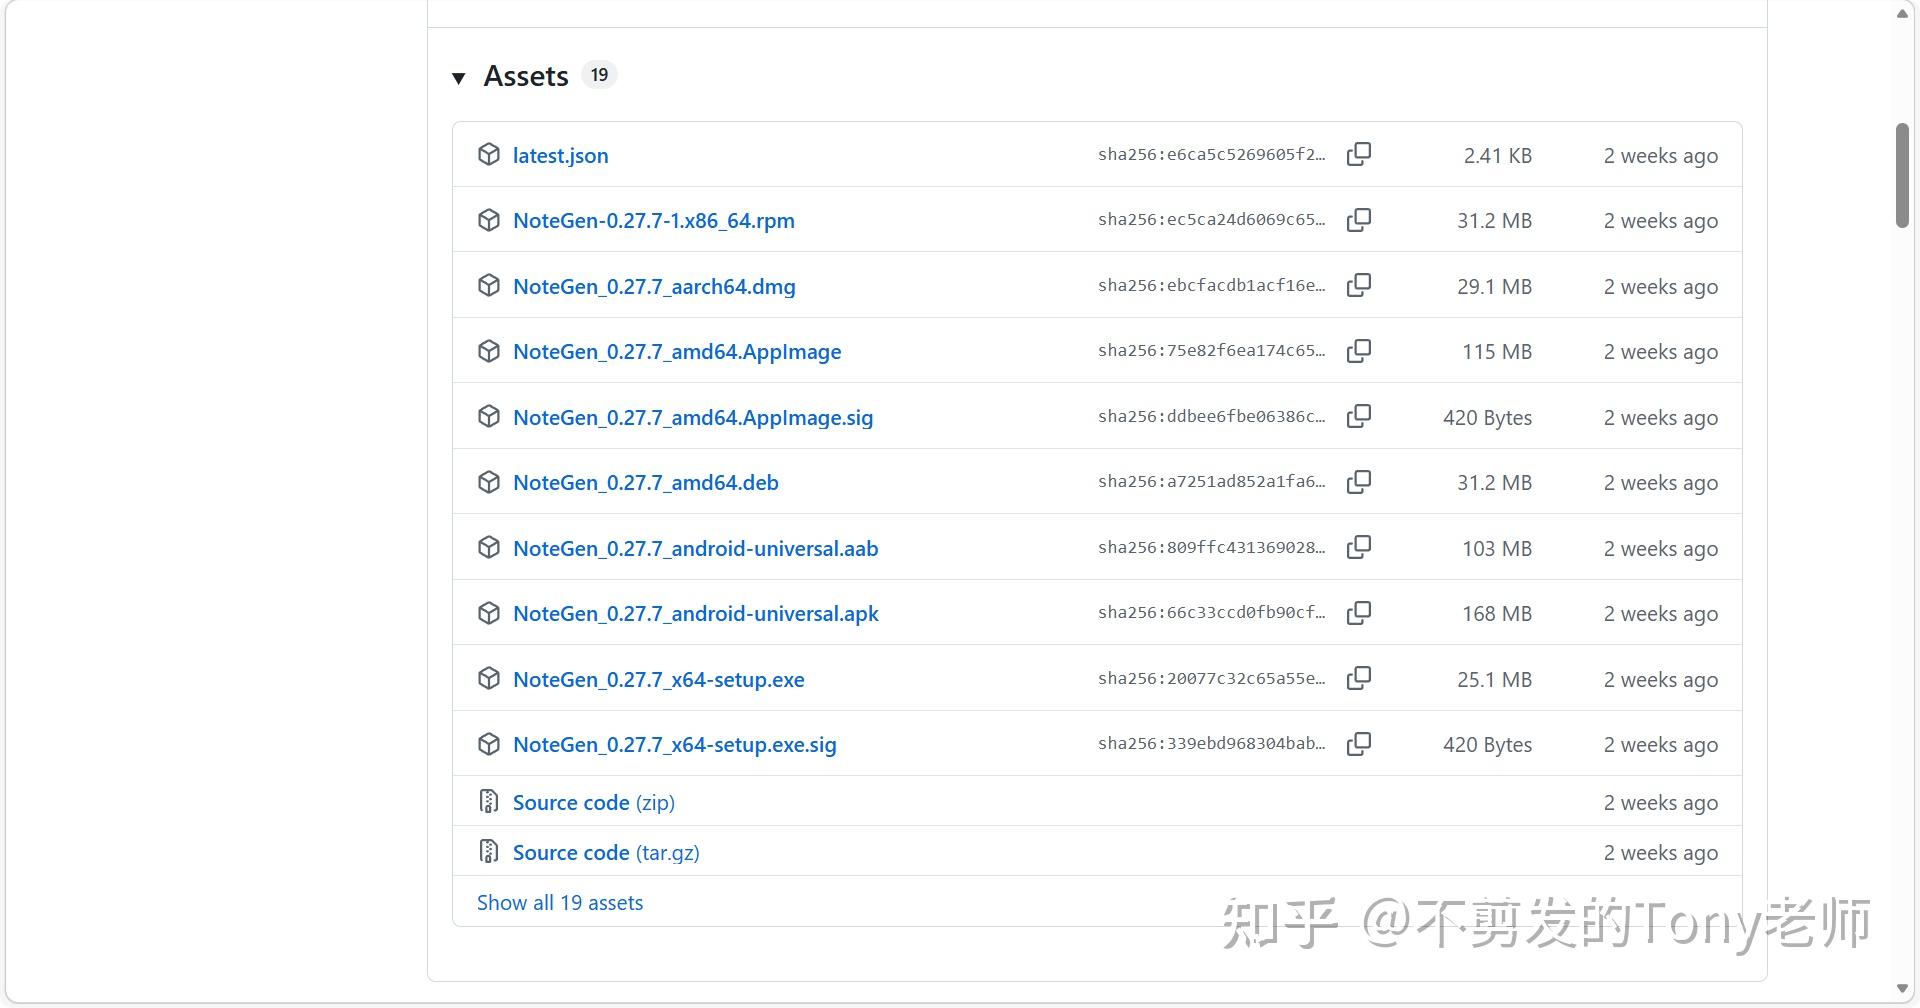The width and height of the screenshot is (1920, 1008).
Task: Copy sha256 hash for aarch64.dmg file
Action: 1358,285
